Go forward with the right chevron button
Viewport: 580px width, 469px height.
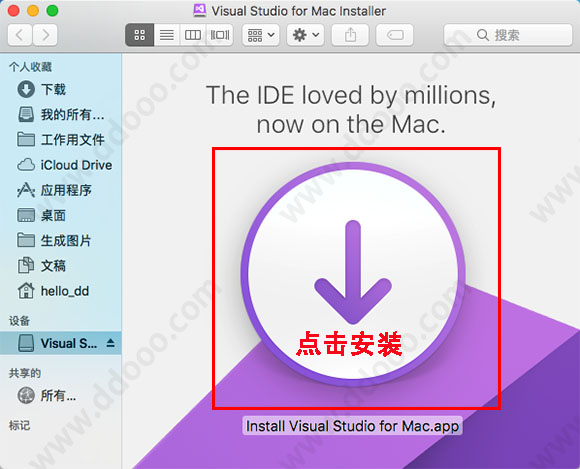[x=45, y=35]
